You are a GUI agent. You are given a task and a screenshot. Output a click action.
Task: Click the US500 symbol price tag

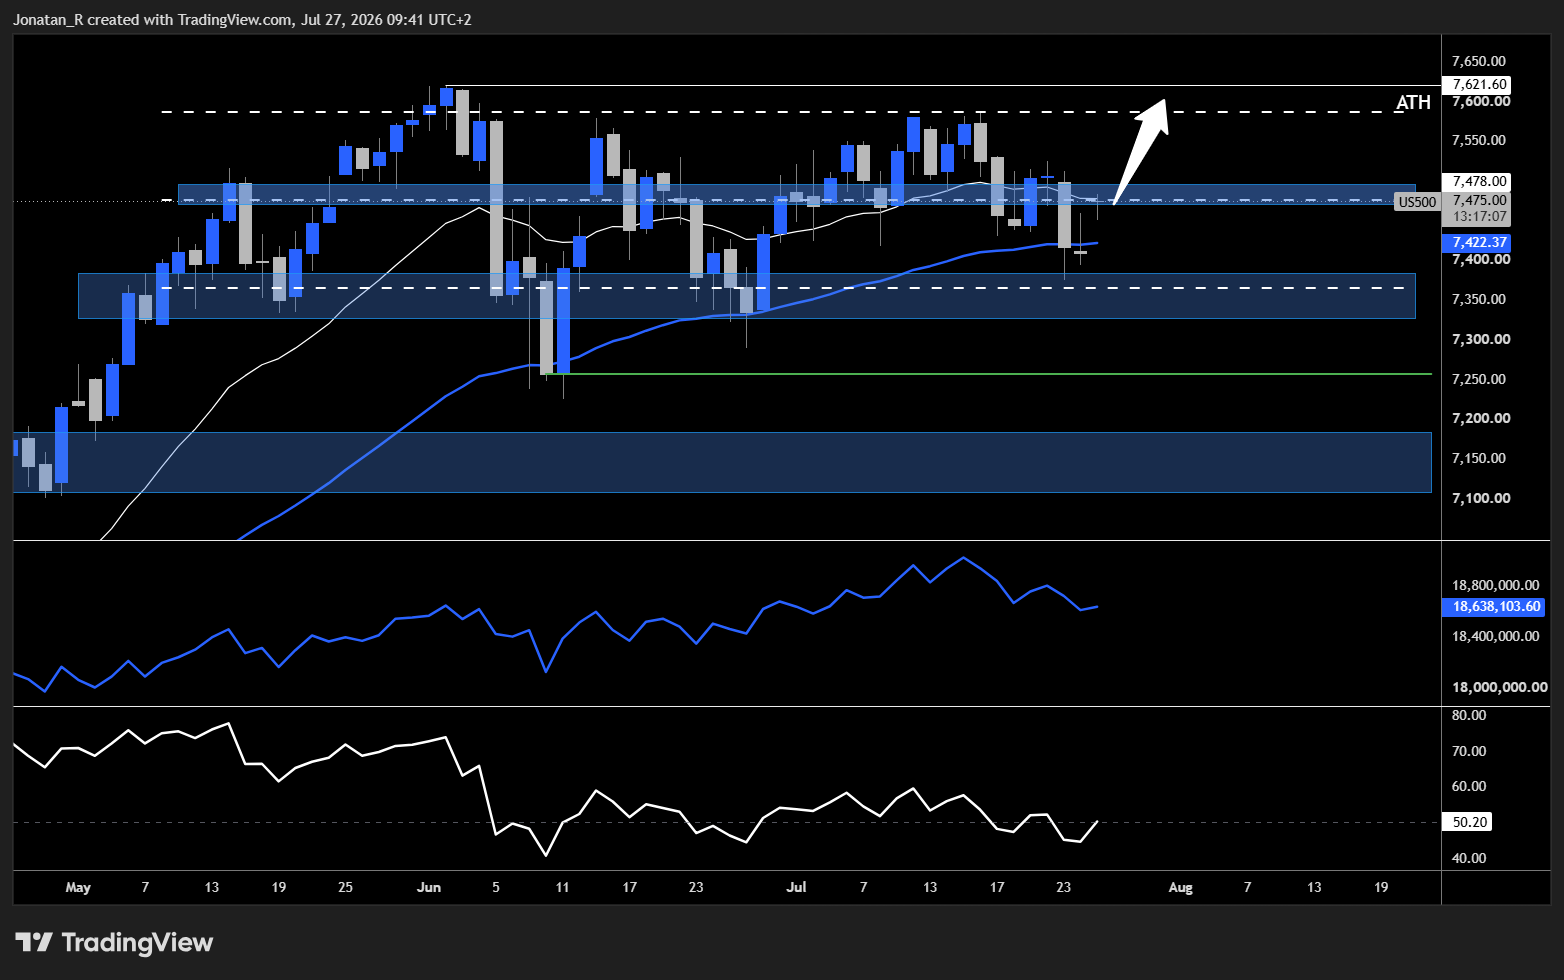[1417, 202]
